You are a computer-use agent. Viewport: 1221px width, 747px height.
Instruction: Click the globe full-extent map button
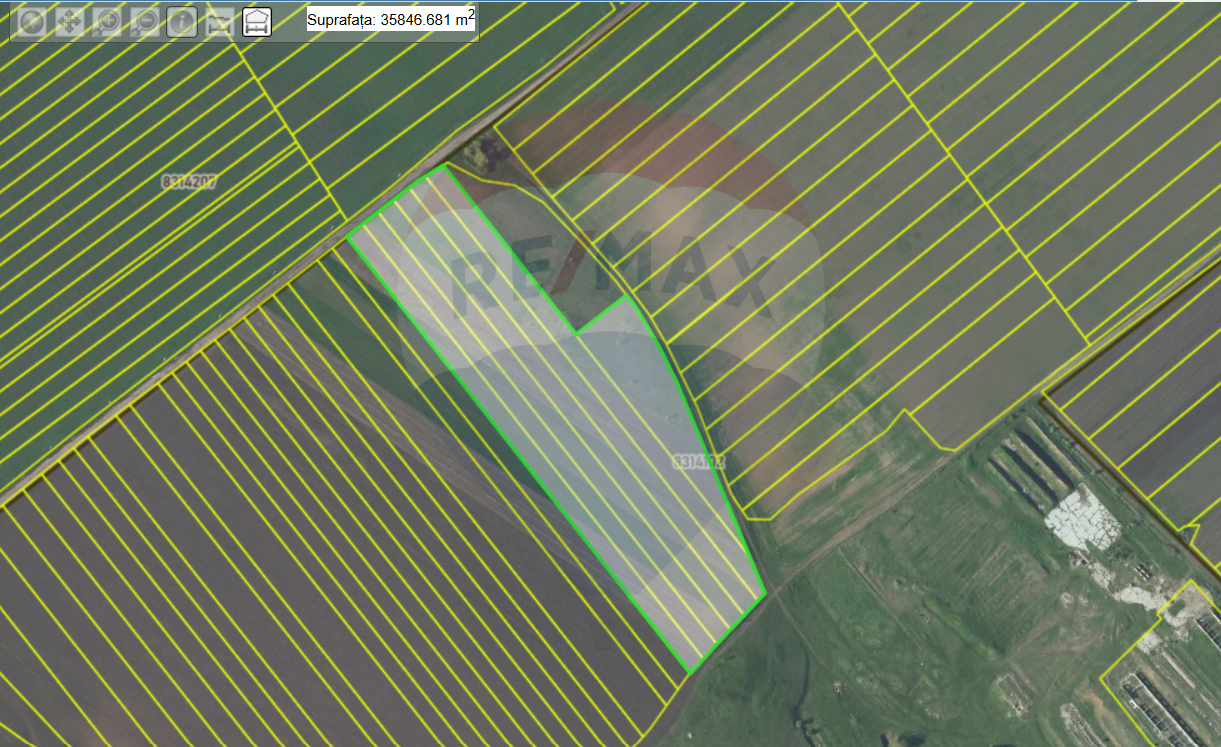(x=32, y=22)
